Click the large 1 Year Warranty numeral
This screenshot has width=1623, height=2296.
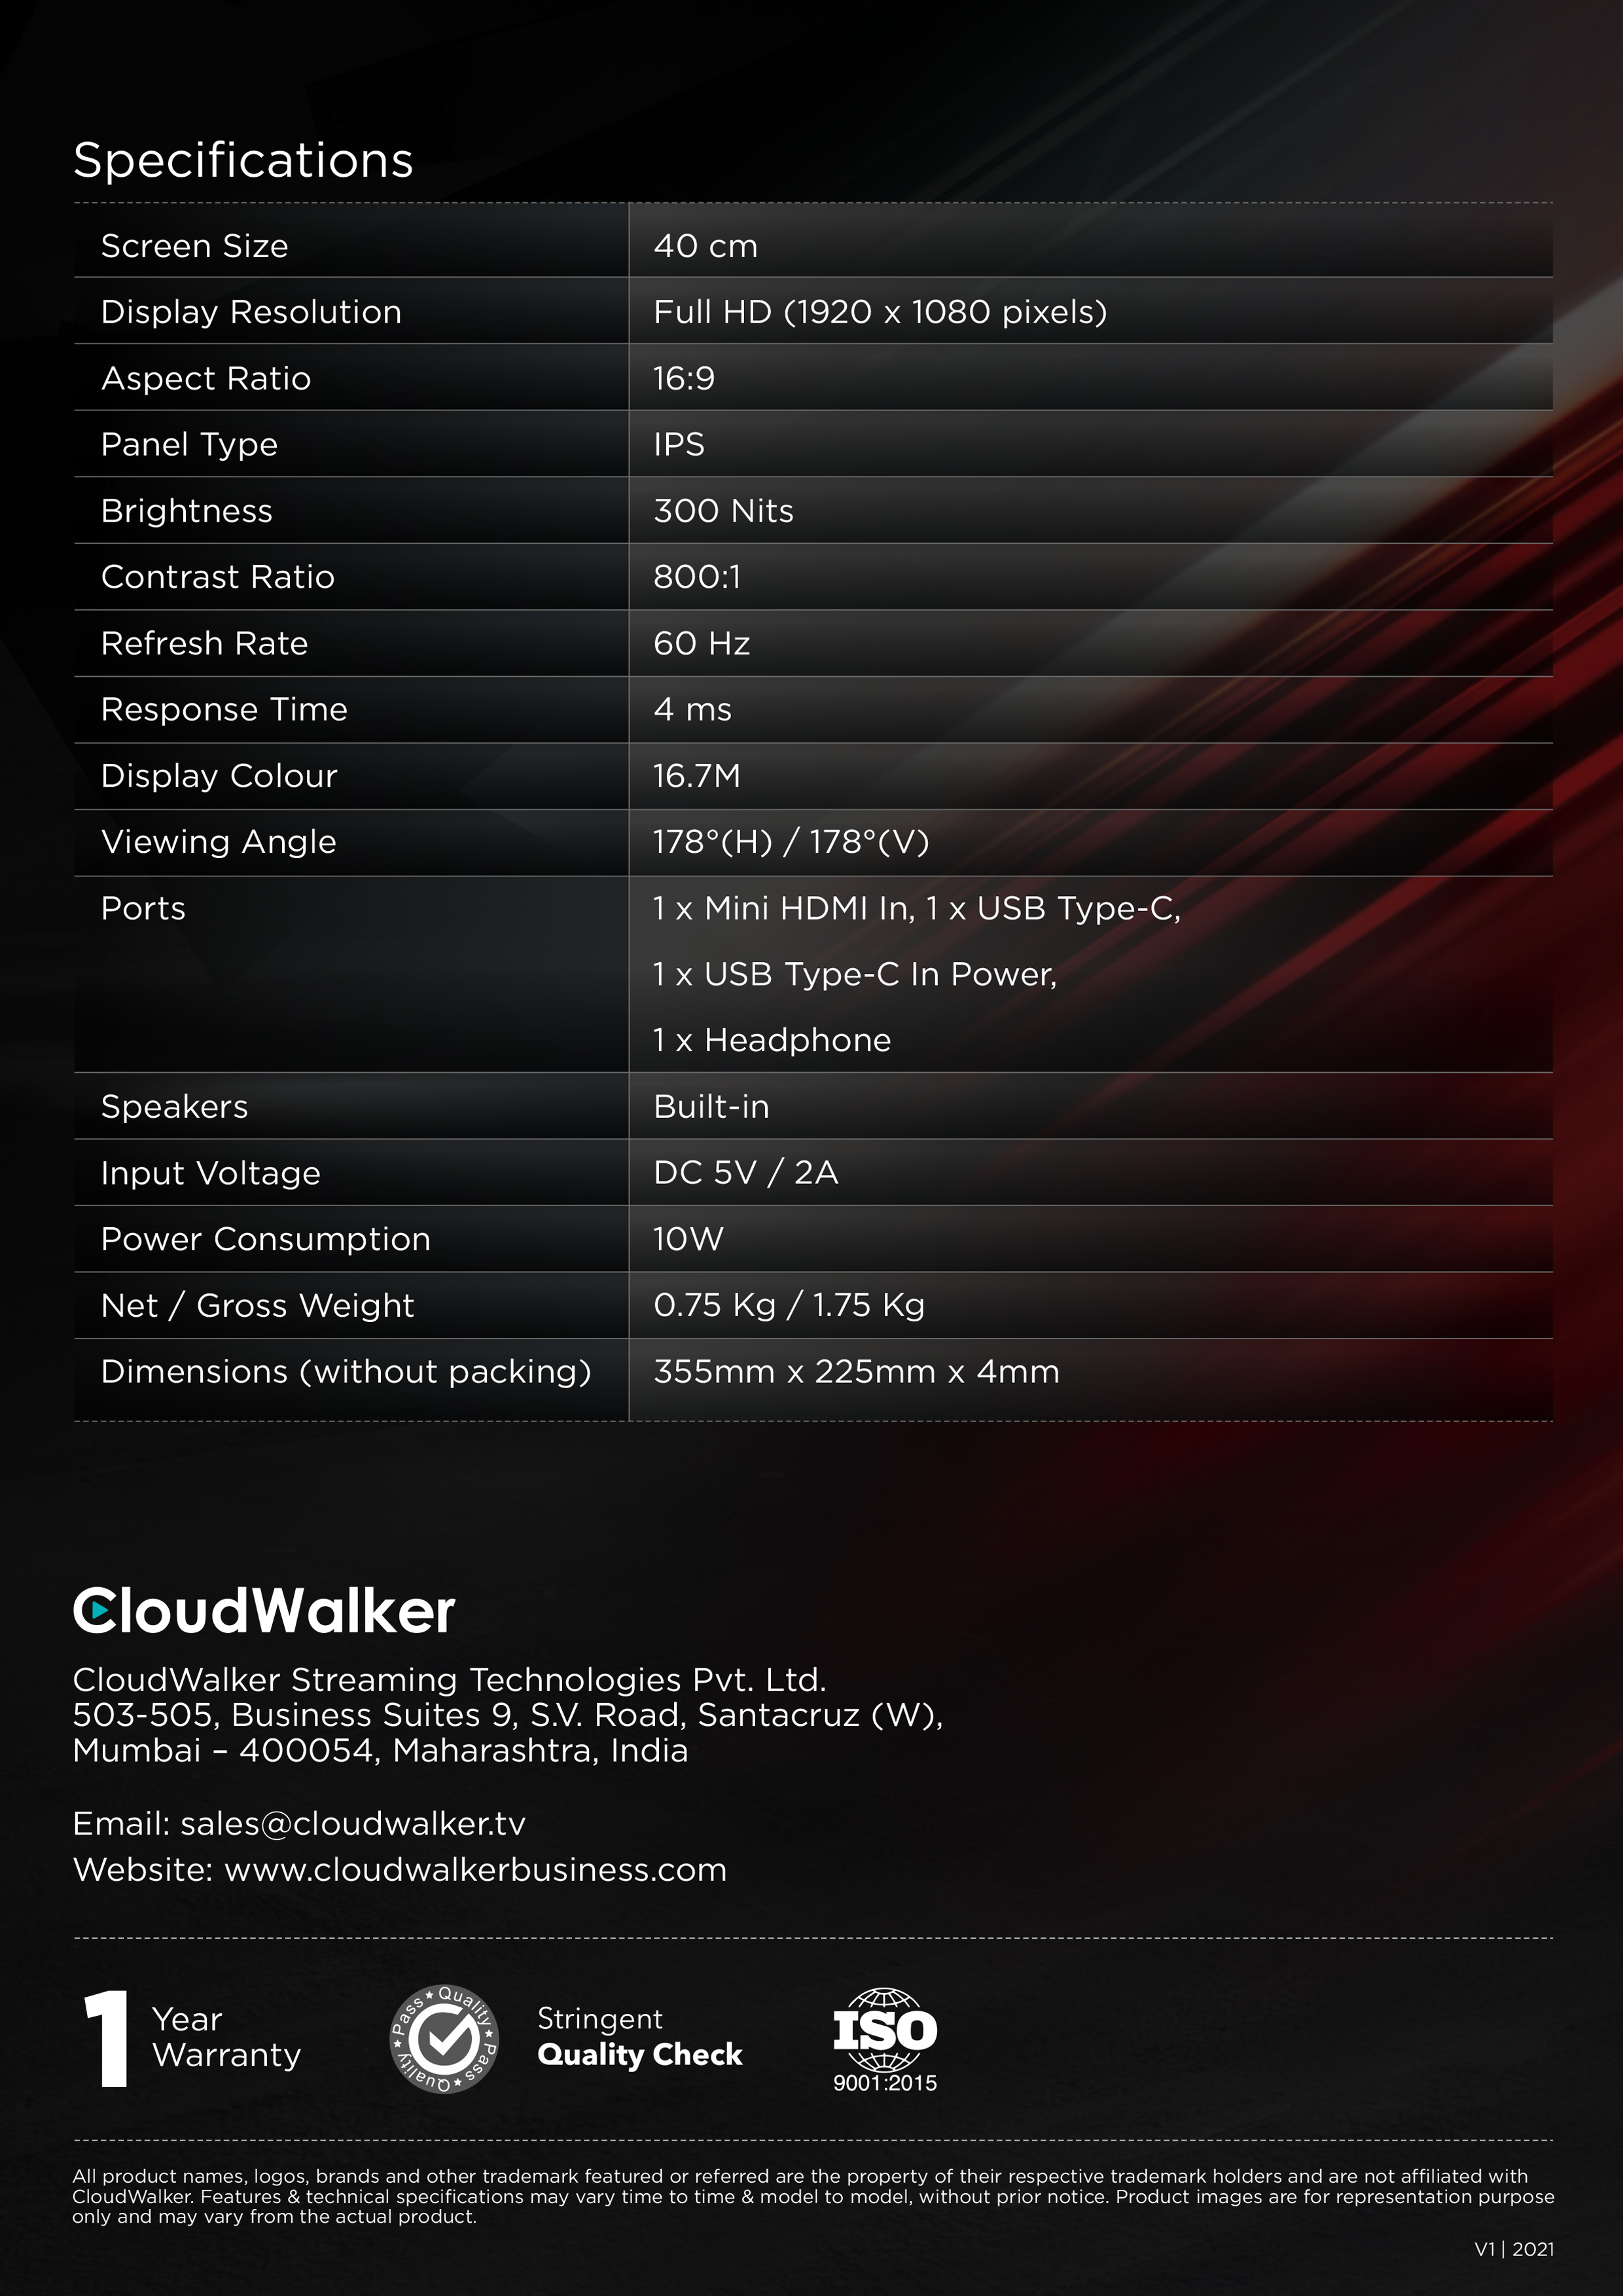coord(106,2039)
